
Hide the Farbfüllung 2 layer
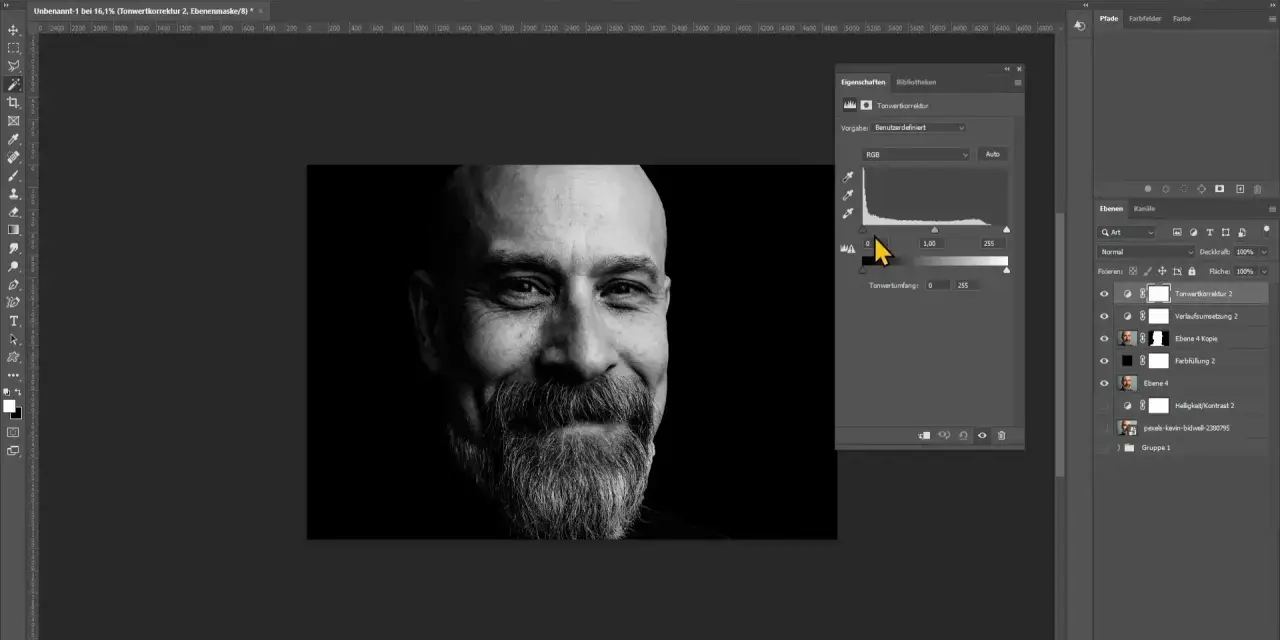pyautogui.click(x=1104, y=360)
